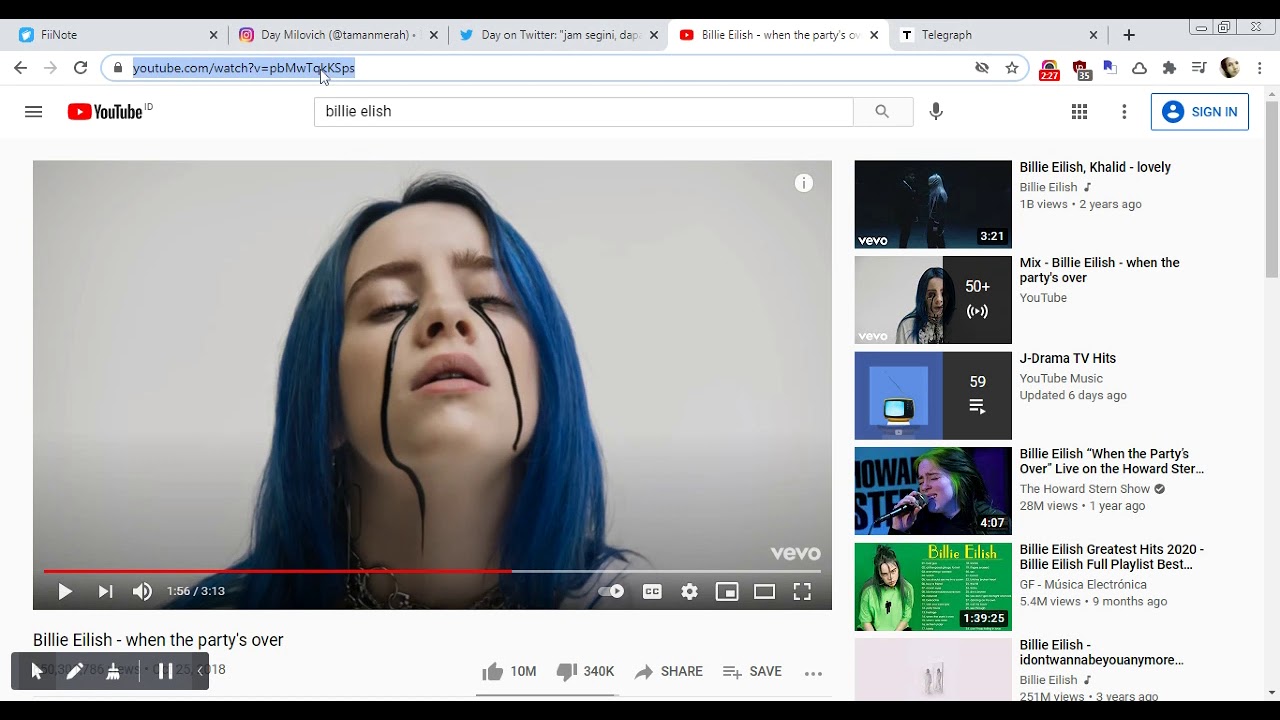Play the paused video
Viewport: 1280px width, 720px height.
[65, 591]
